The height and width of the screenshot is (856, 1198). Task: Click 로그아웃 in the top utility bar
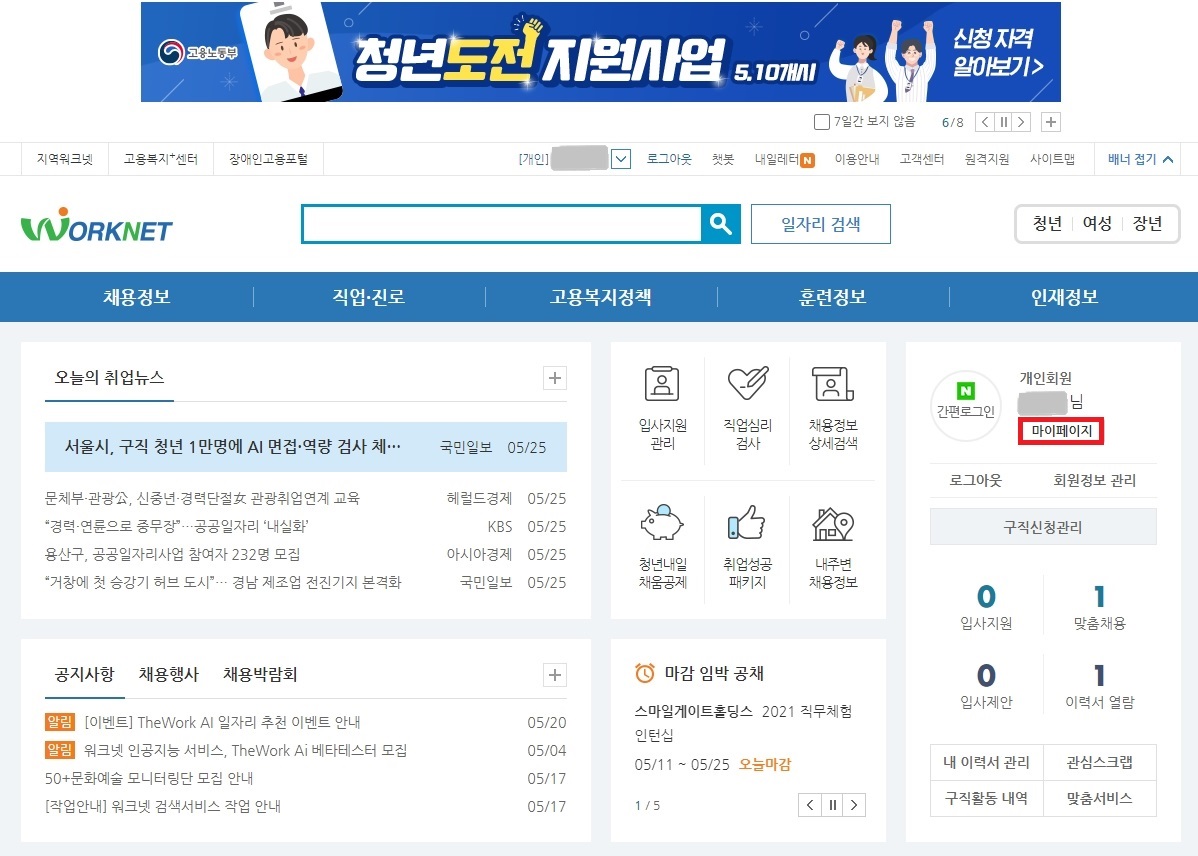pyautogui.click(x=669, y=159)
